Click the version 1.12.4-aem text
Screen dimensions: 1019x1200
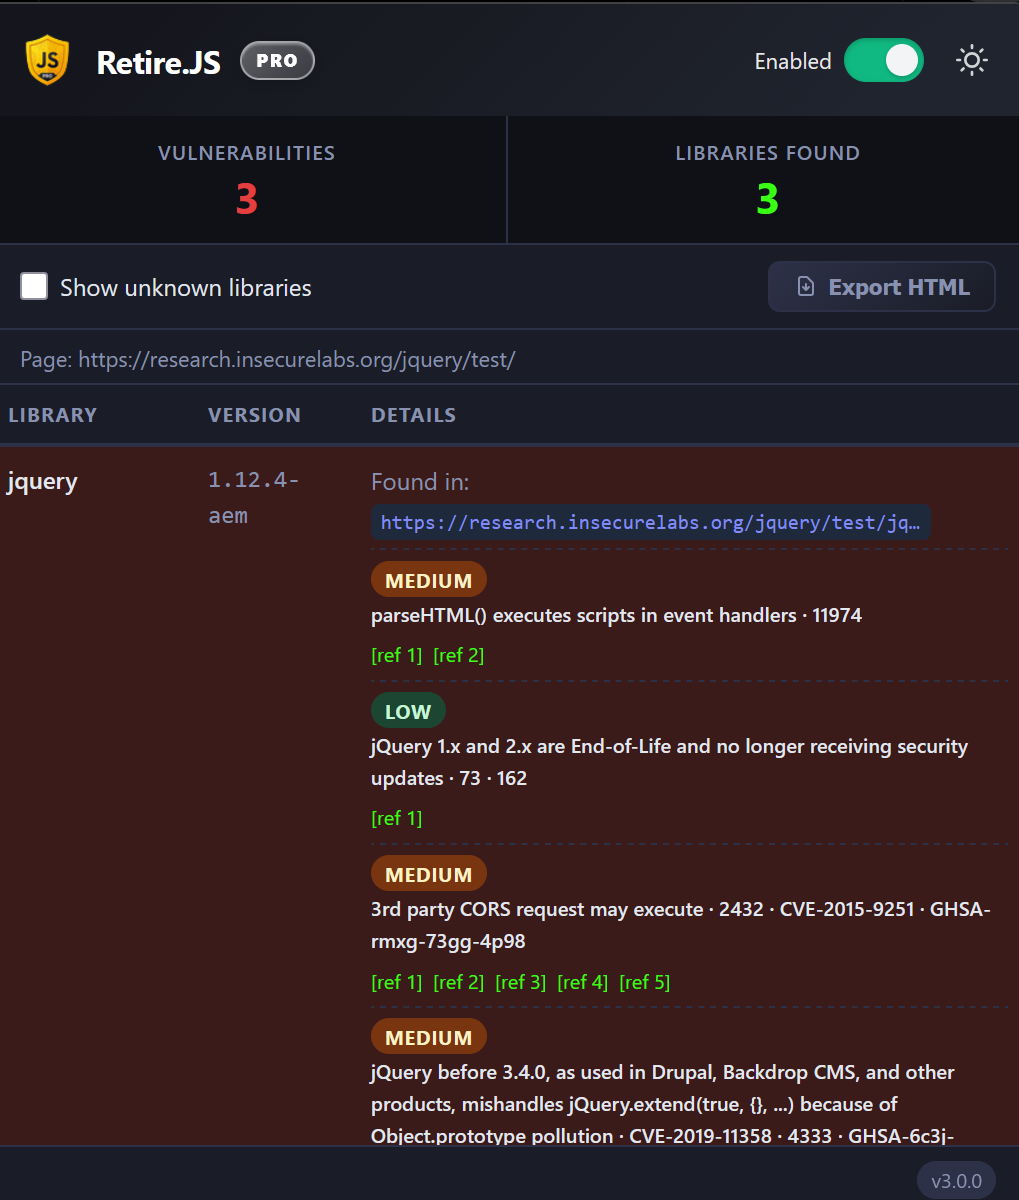click(254, 498)
